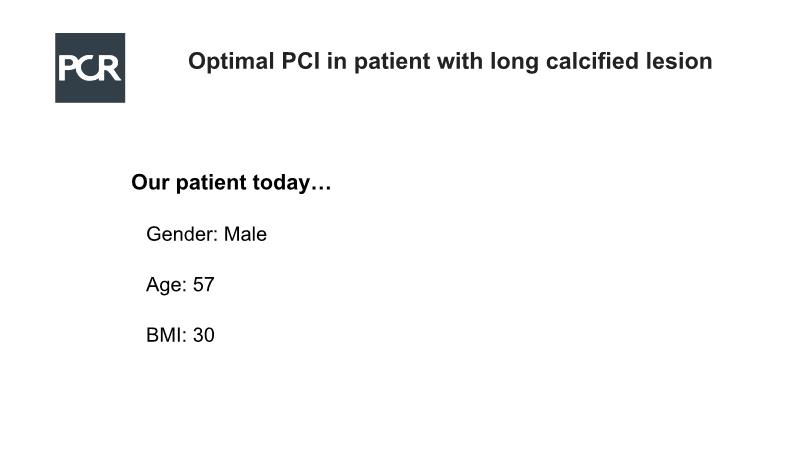Click the age value "57"

tap(204, 285)
